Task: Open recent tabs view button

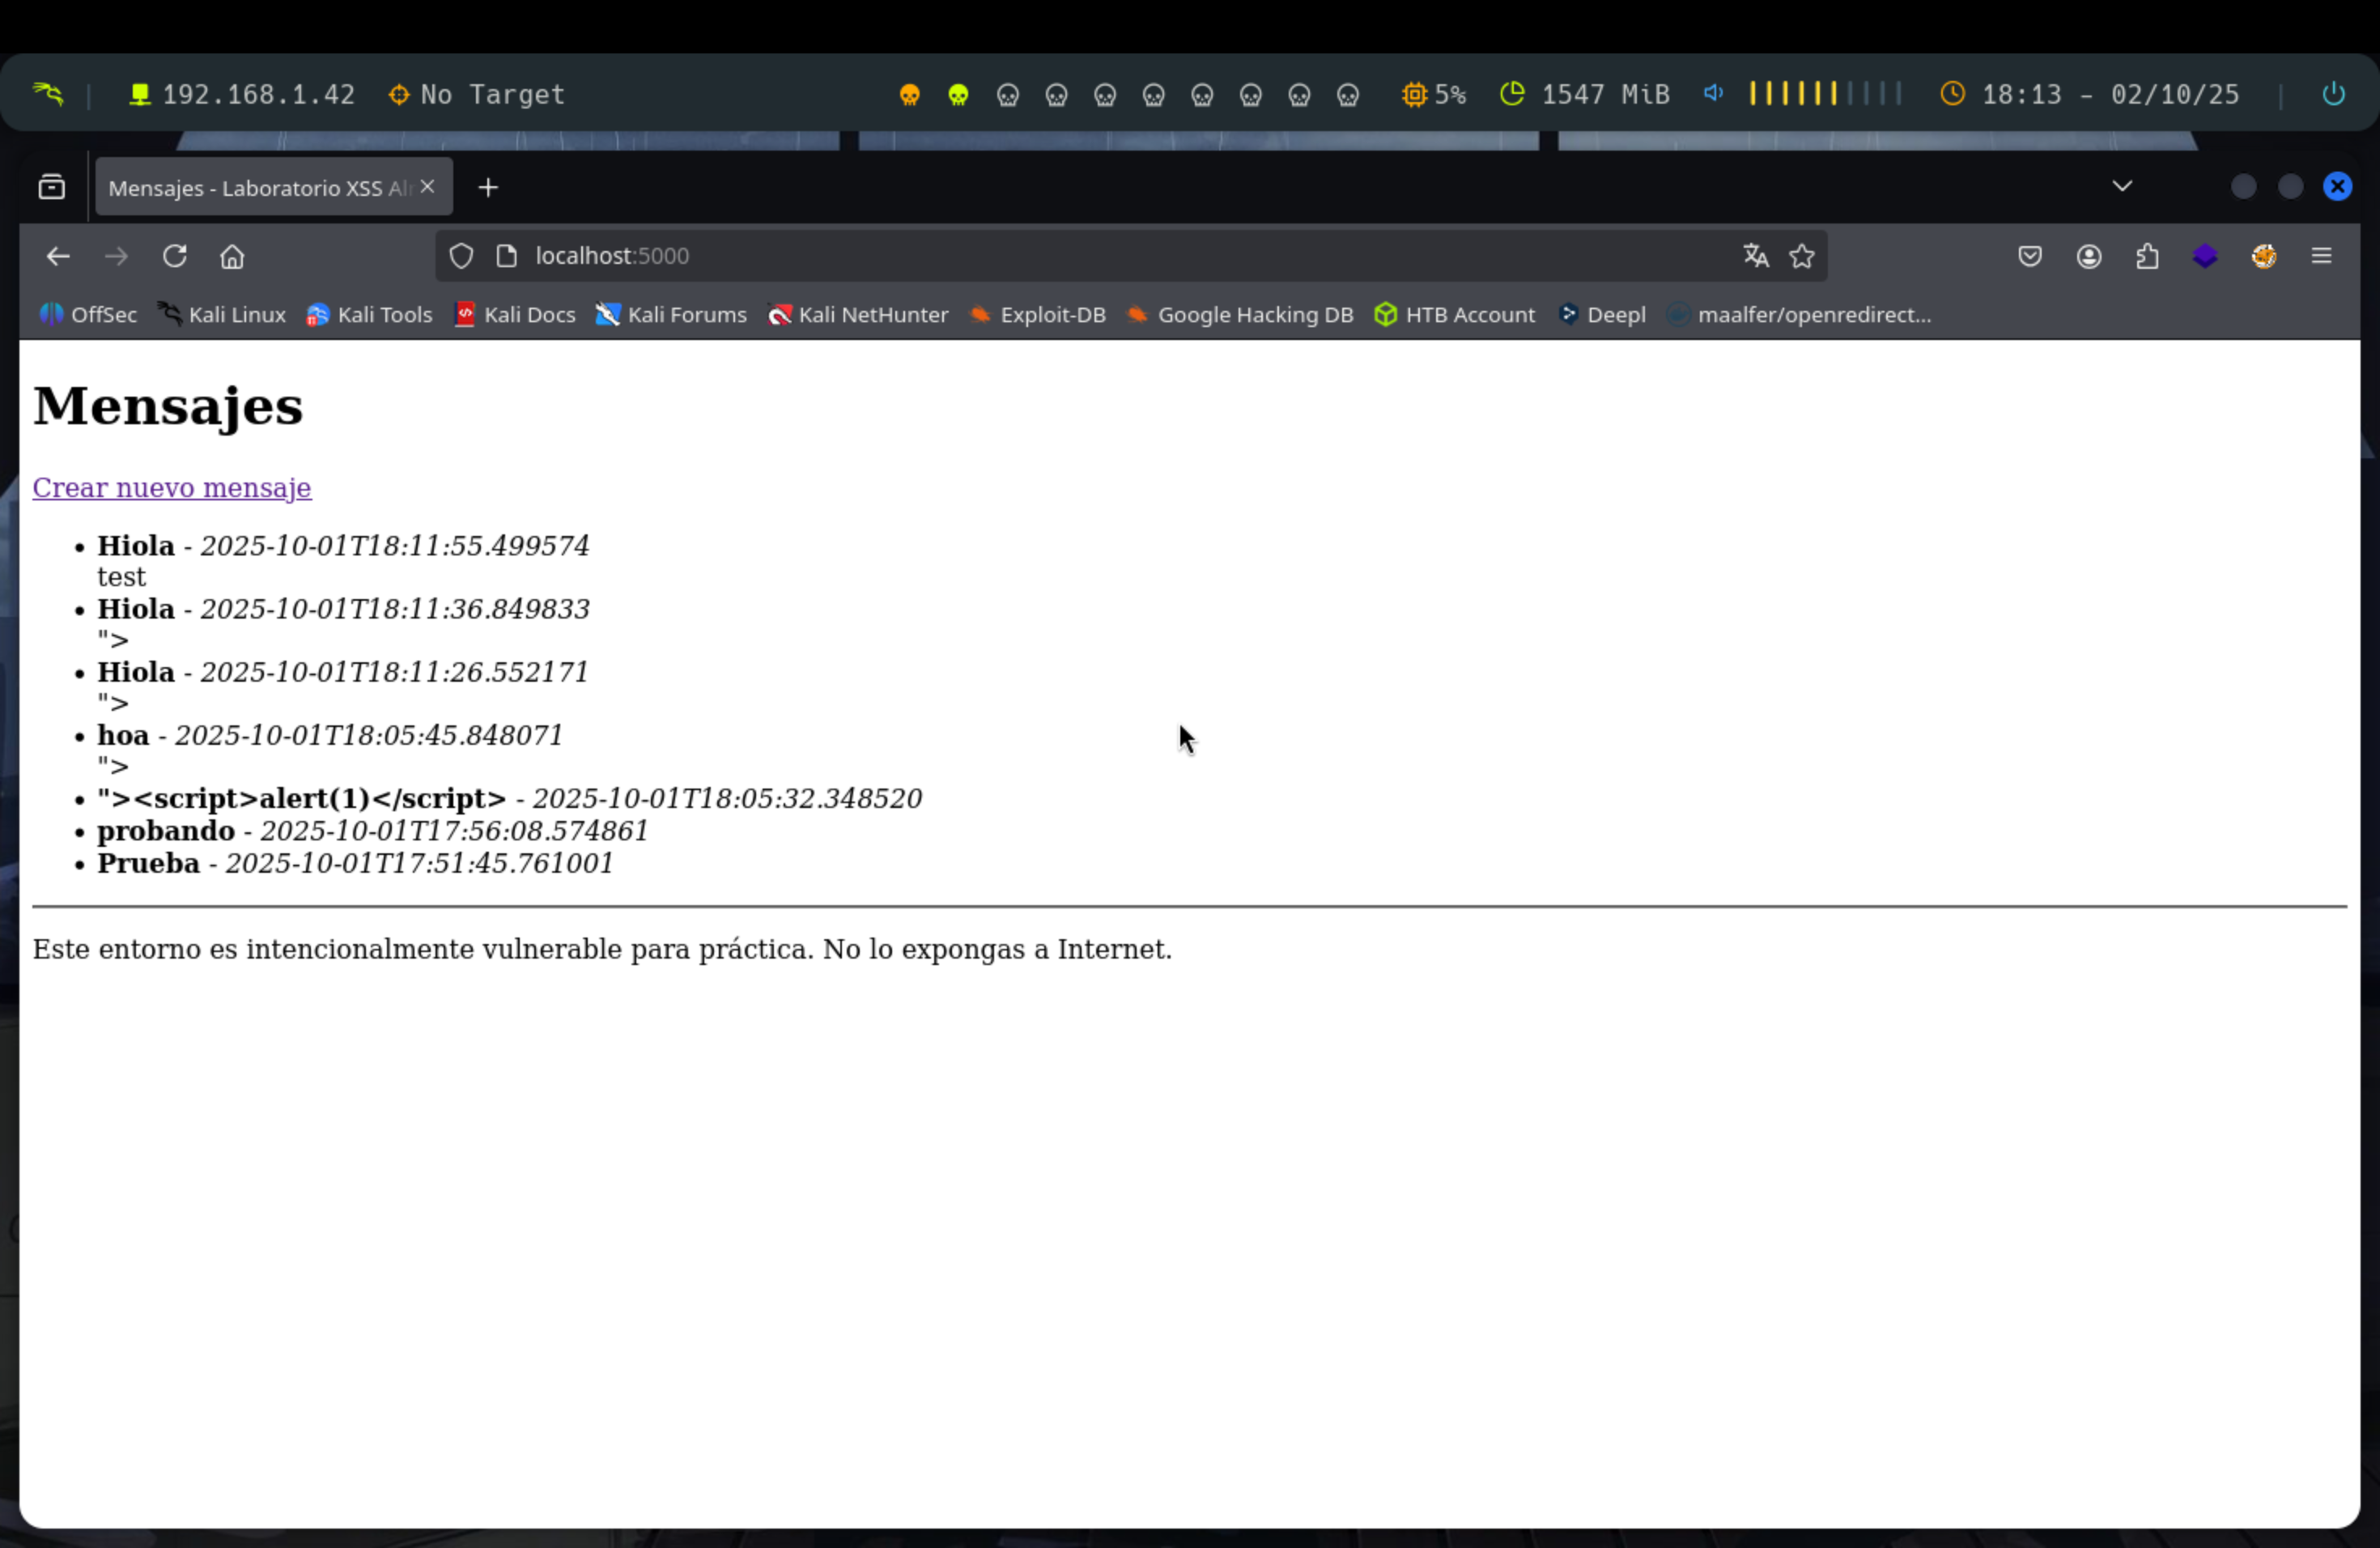Action: 52,187
